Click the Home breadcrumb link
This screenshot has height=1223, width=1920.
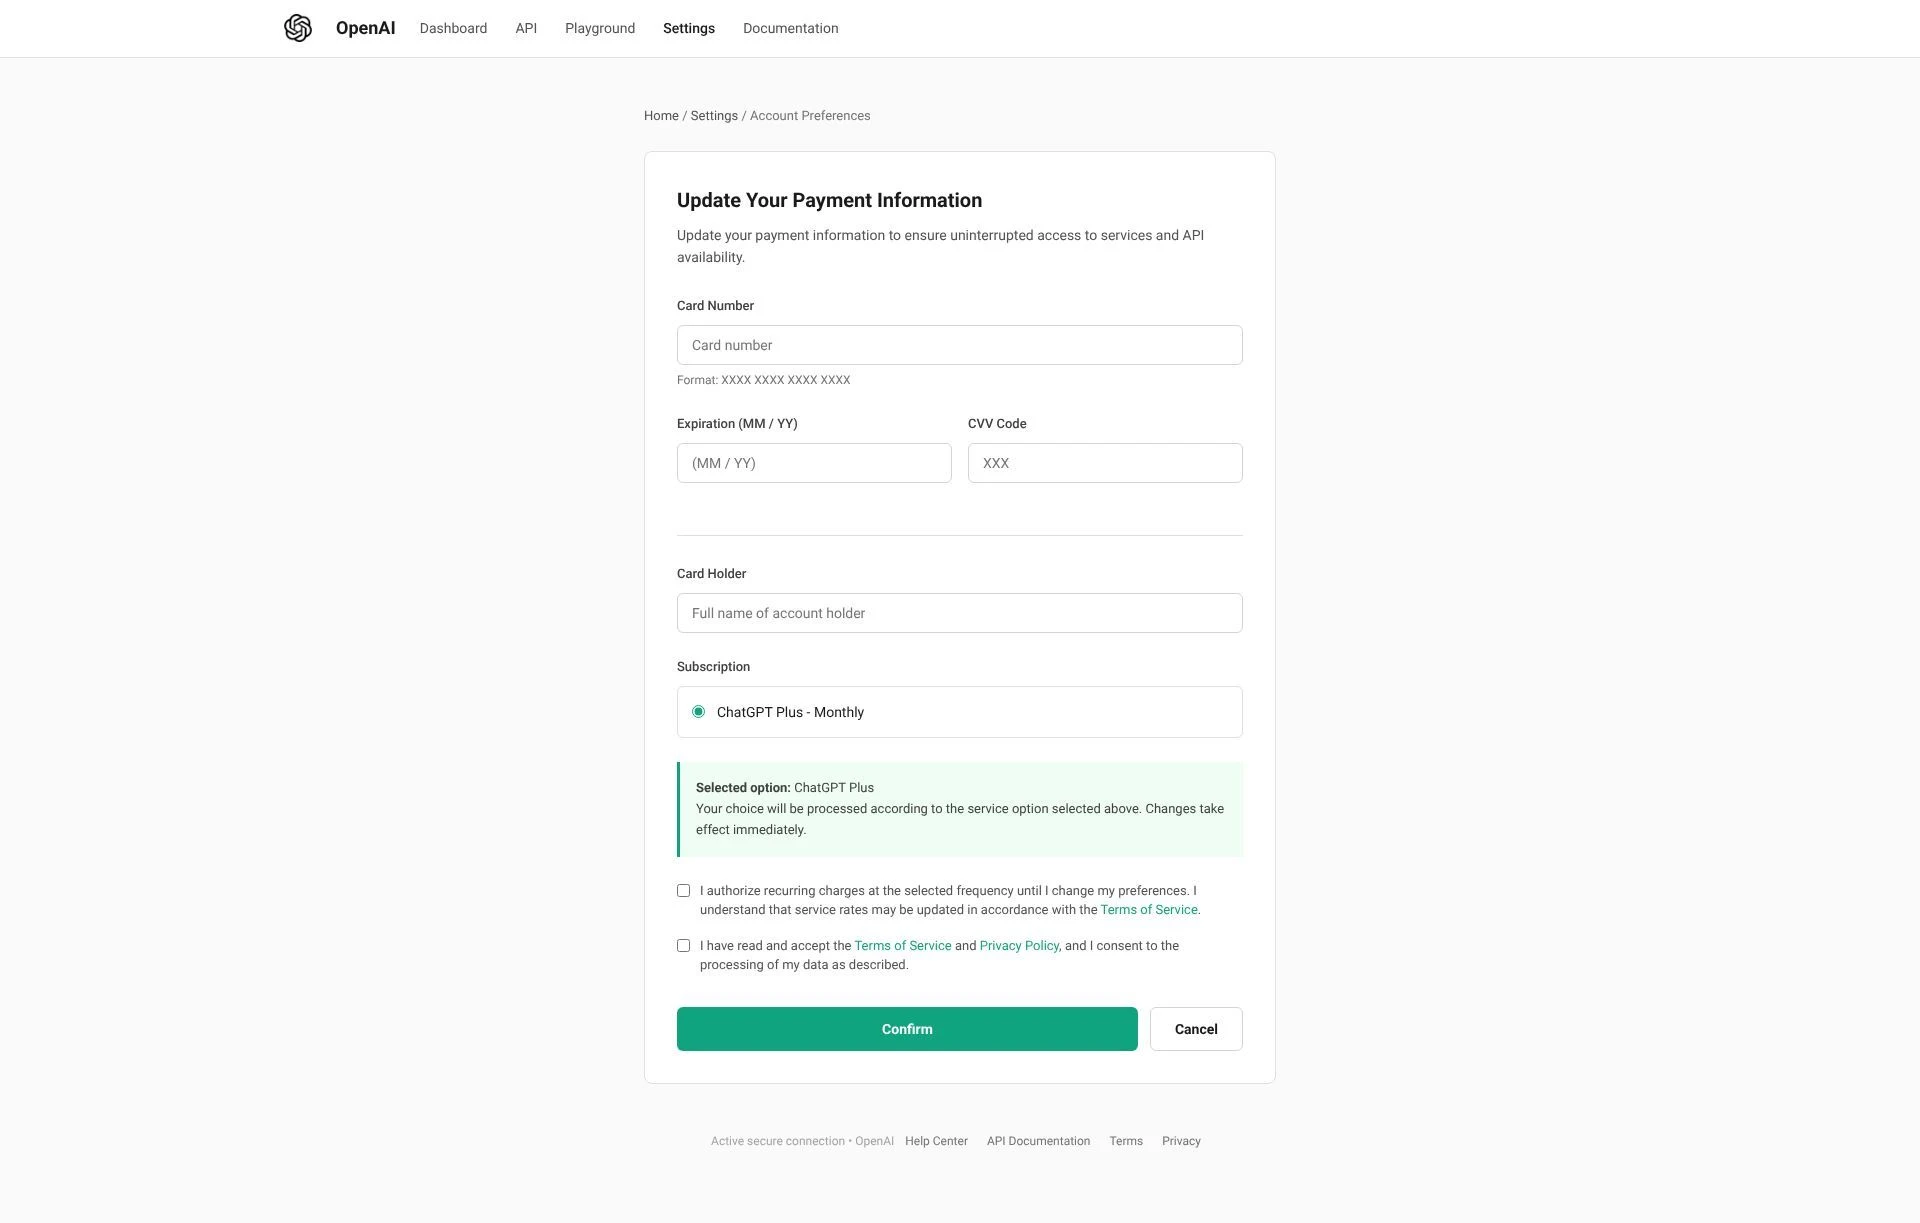click(661, 116)
